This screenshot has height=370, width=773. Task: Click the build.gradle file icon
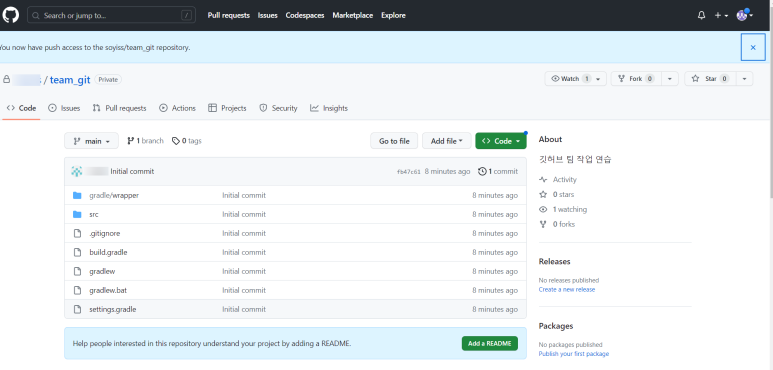[77, 252]
